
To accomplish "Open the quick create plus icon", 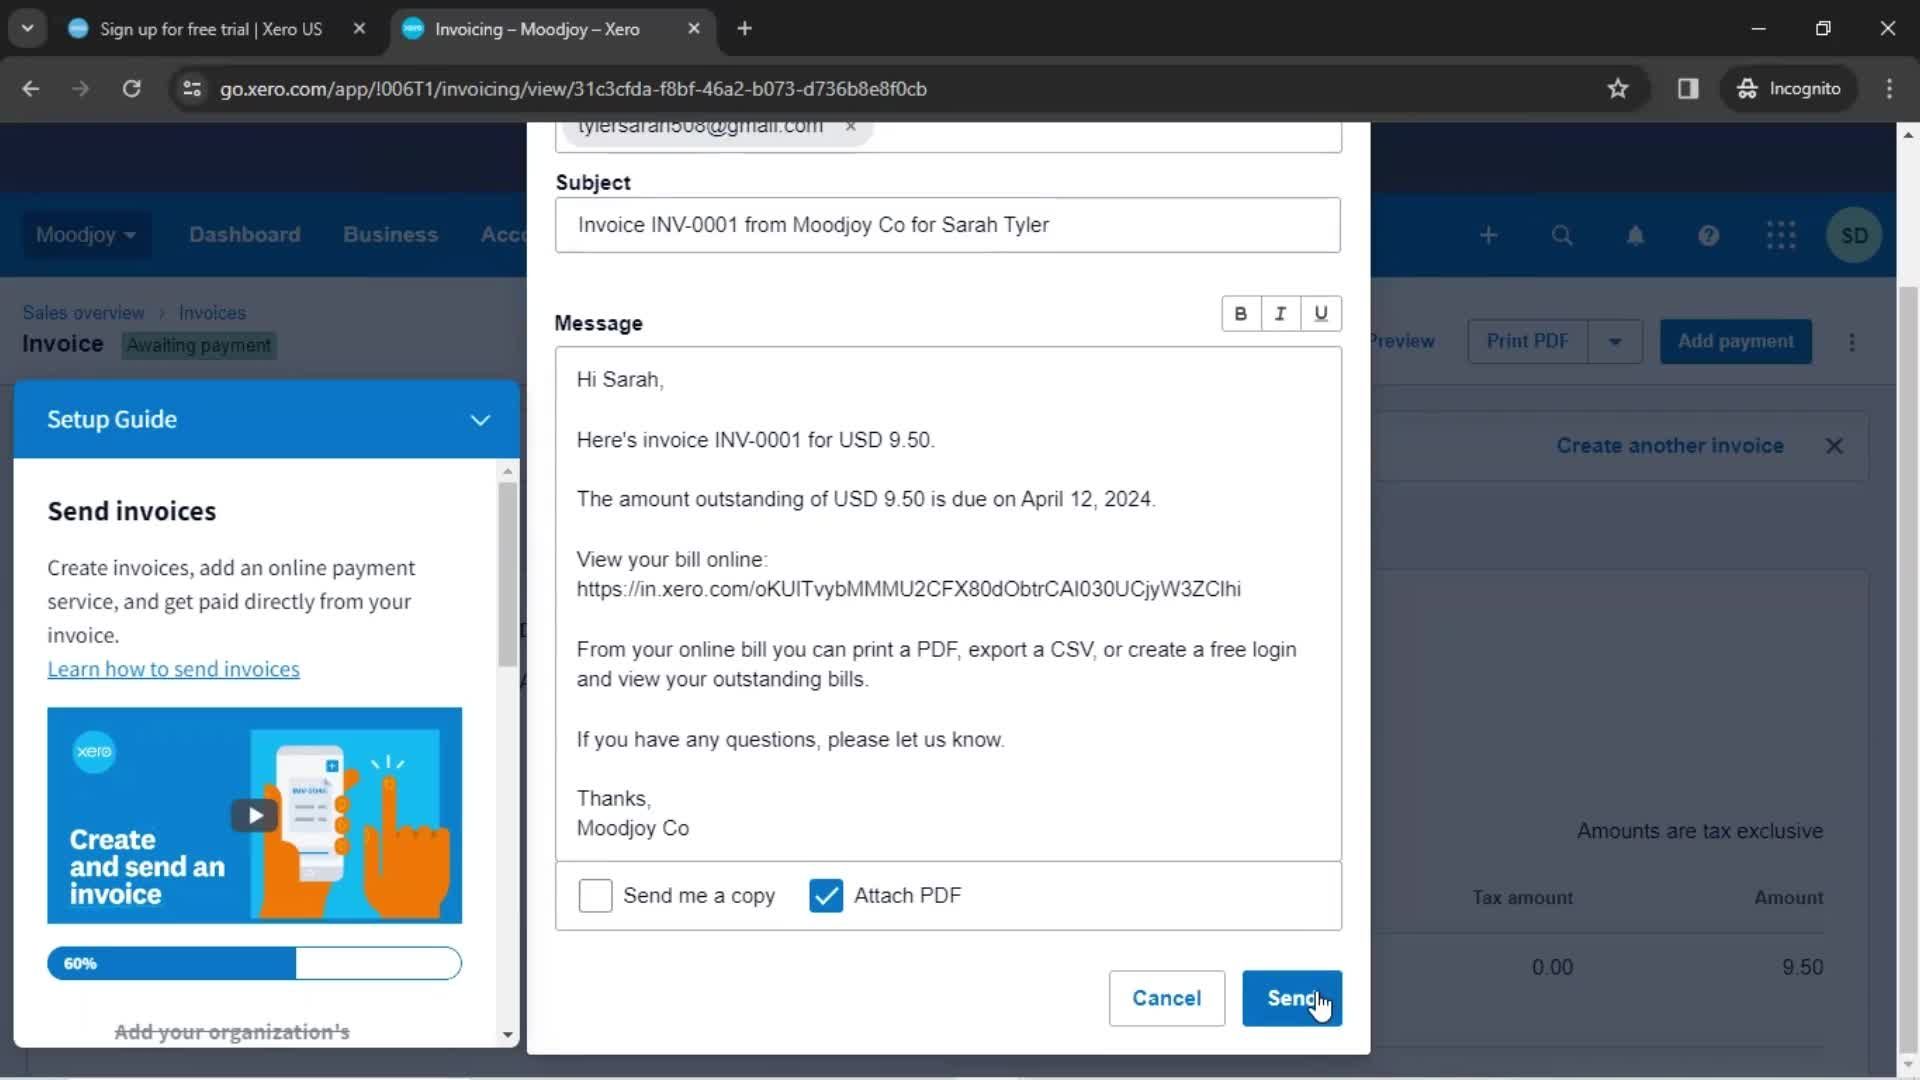I will click(x=1488, y=235).
